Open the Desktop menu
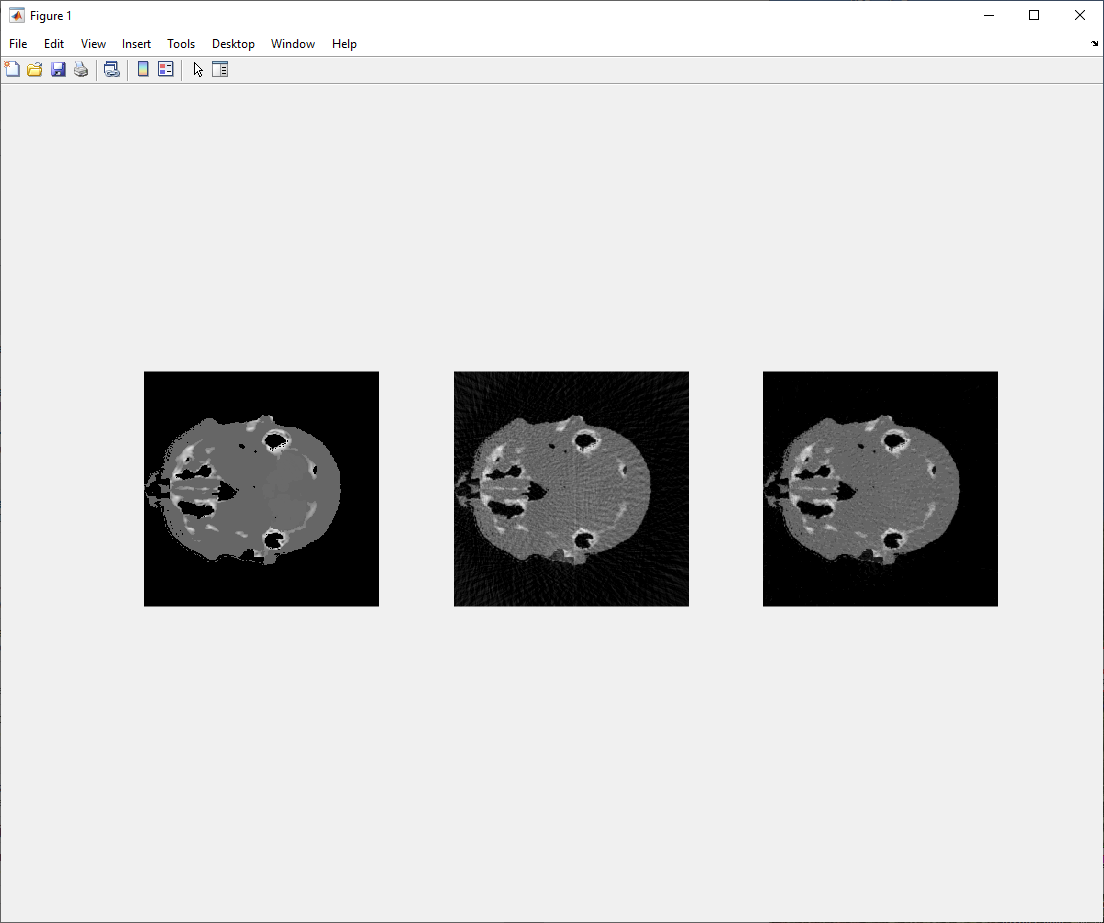 [x=233, y=44]
